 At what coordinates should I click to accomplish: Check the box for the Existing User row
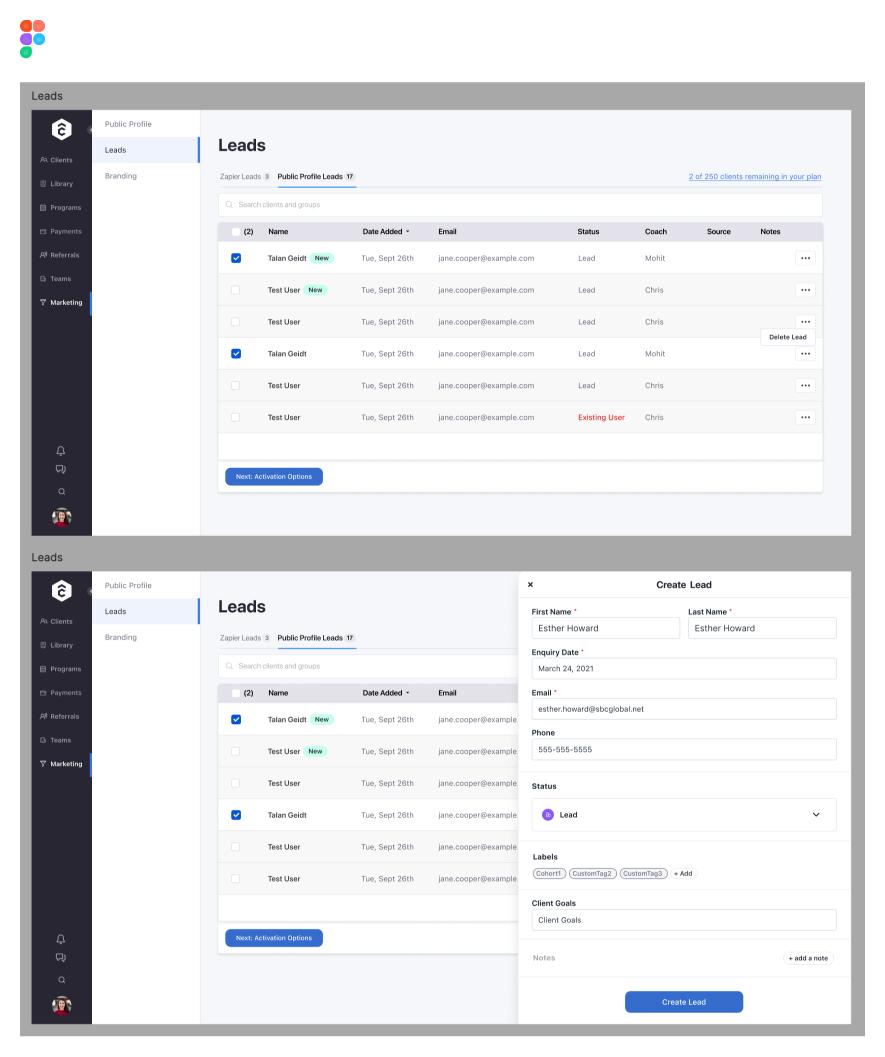236,417
